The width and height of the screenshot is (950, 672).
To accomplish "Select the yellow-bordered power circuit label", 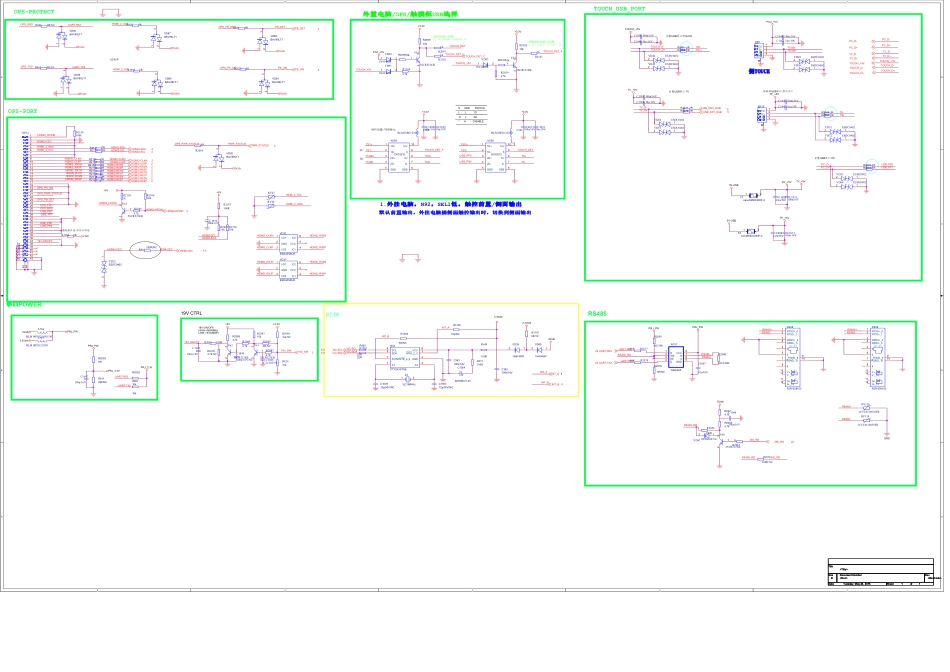I will [x=333, y=314].
